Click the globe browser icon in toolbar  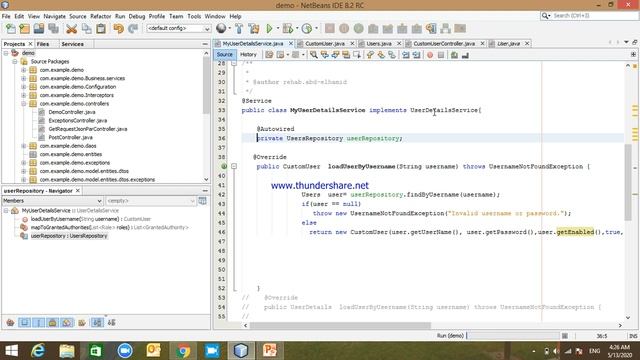(x=221, y=28)
